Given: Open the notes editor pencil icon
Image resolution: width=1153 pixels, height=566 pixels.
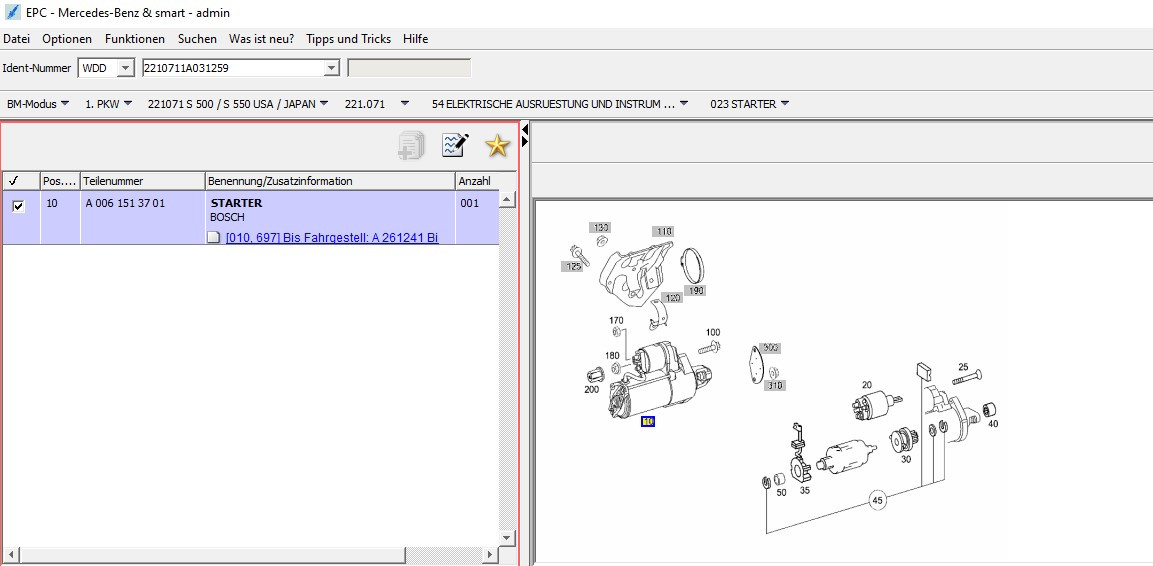Looking at the screenshot, I should pos(455,146).
